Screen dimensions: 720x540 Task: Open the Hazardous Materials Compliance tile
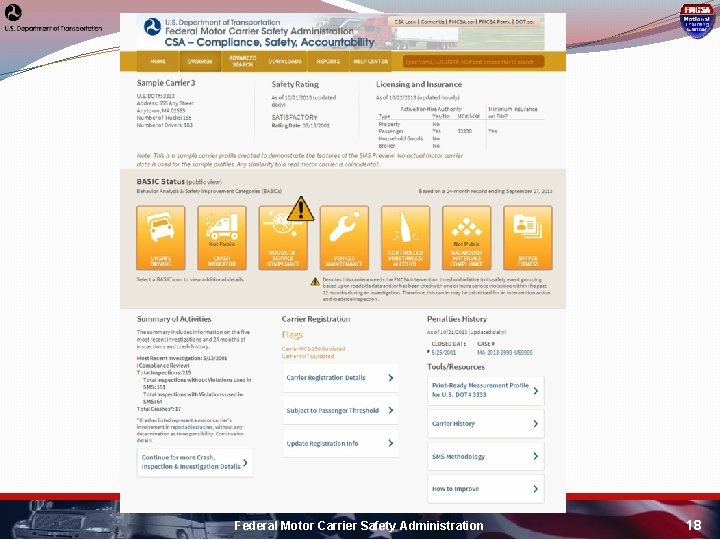tap(467, 237)
